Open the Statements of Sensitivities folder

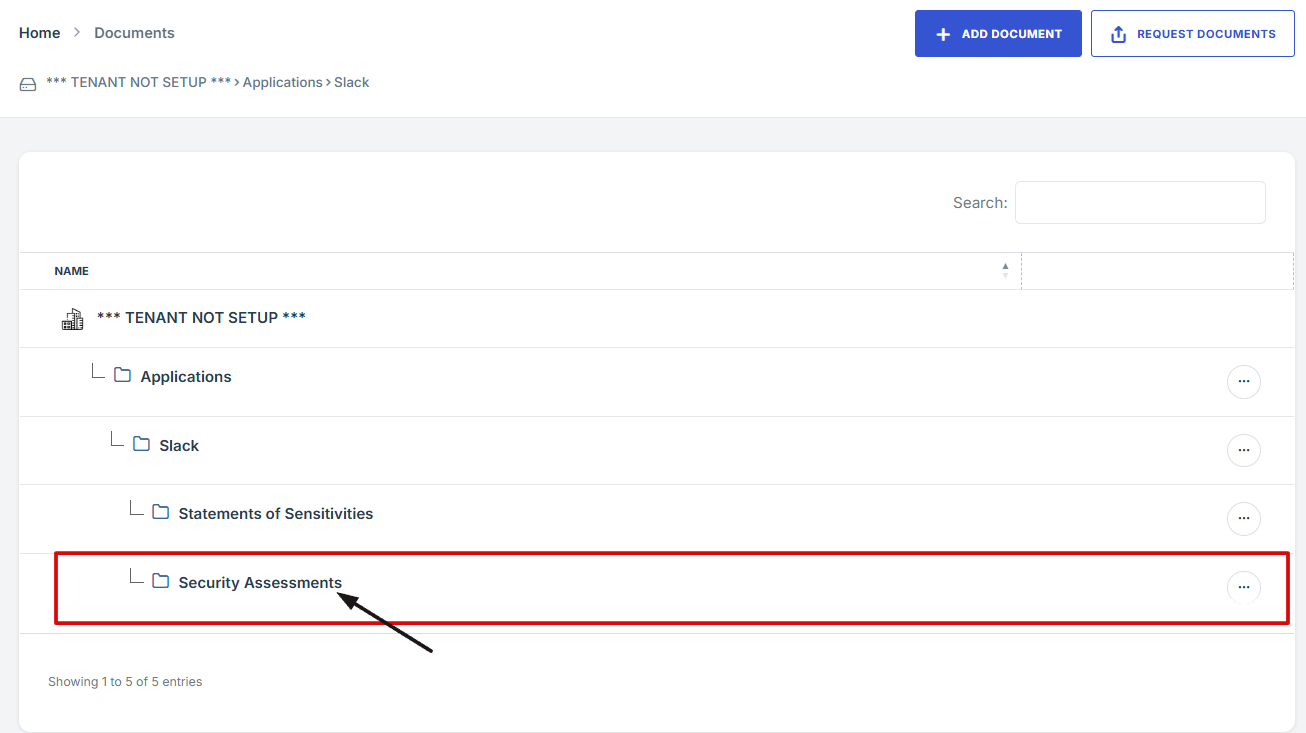click(x=275, y=514)
